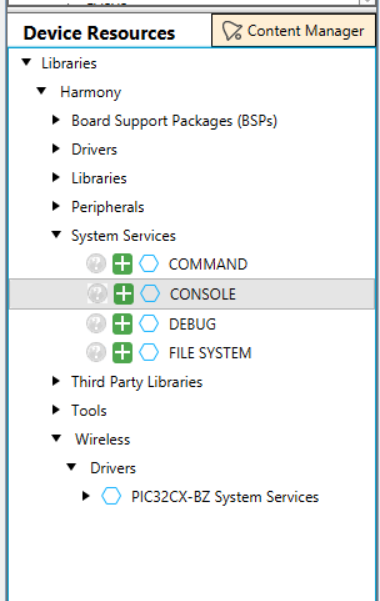This screenshot has height=601, width=380.
Task: Collapse the Wireless tree node
Action: pyautogui.click(x=56, y=438)
